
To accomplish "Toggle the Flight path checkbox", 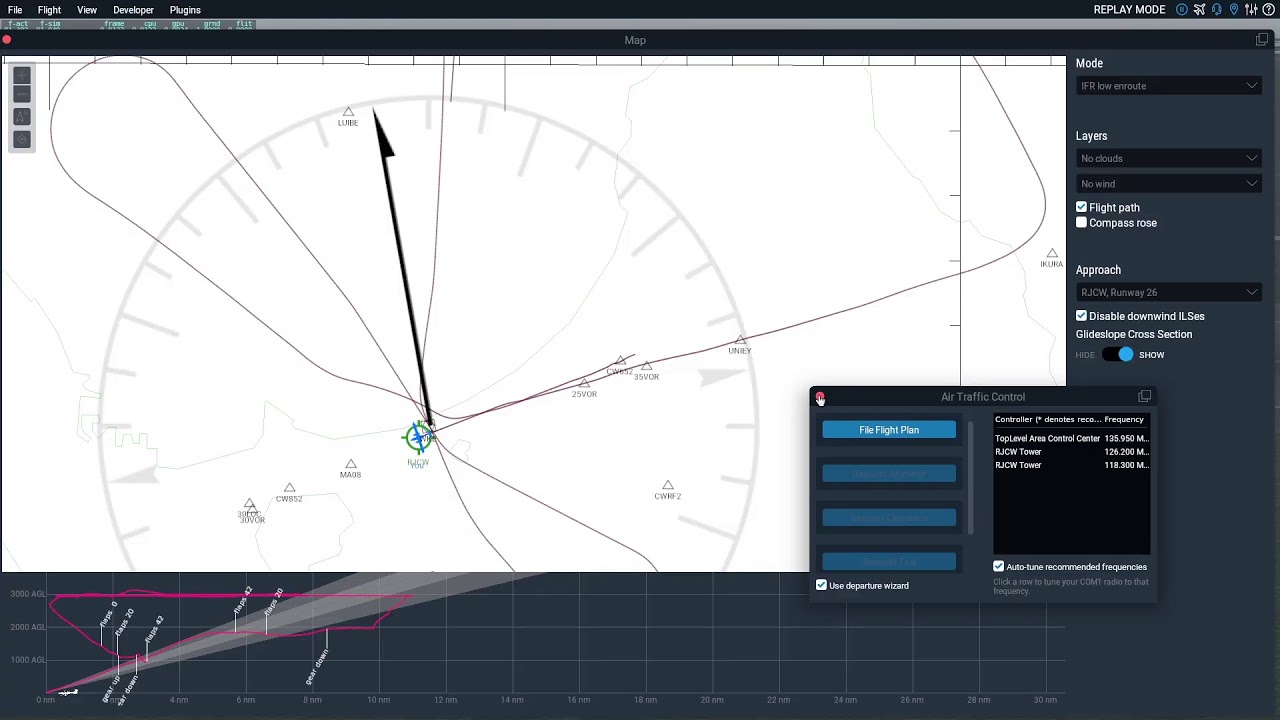I will pyautogui.click(x=1081, y=207).
